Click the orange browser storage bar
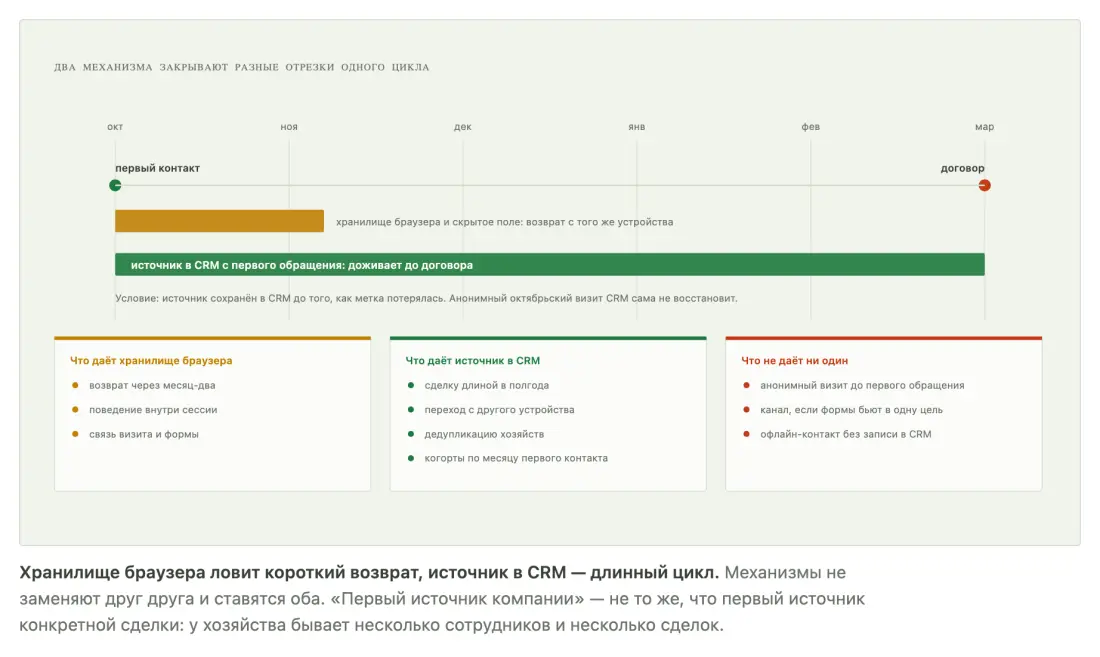The image size is (1100, 657). point(220,221)
